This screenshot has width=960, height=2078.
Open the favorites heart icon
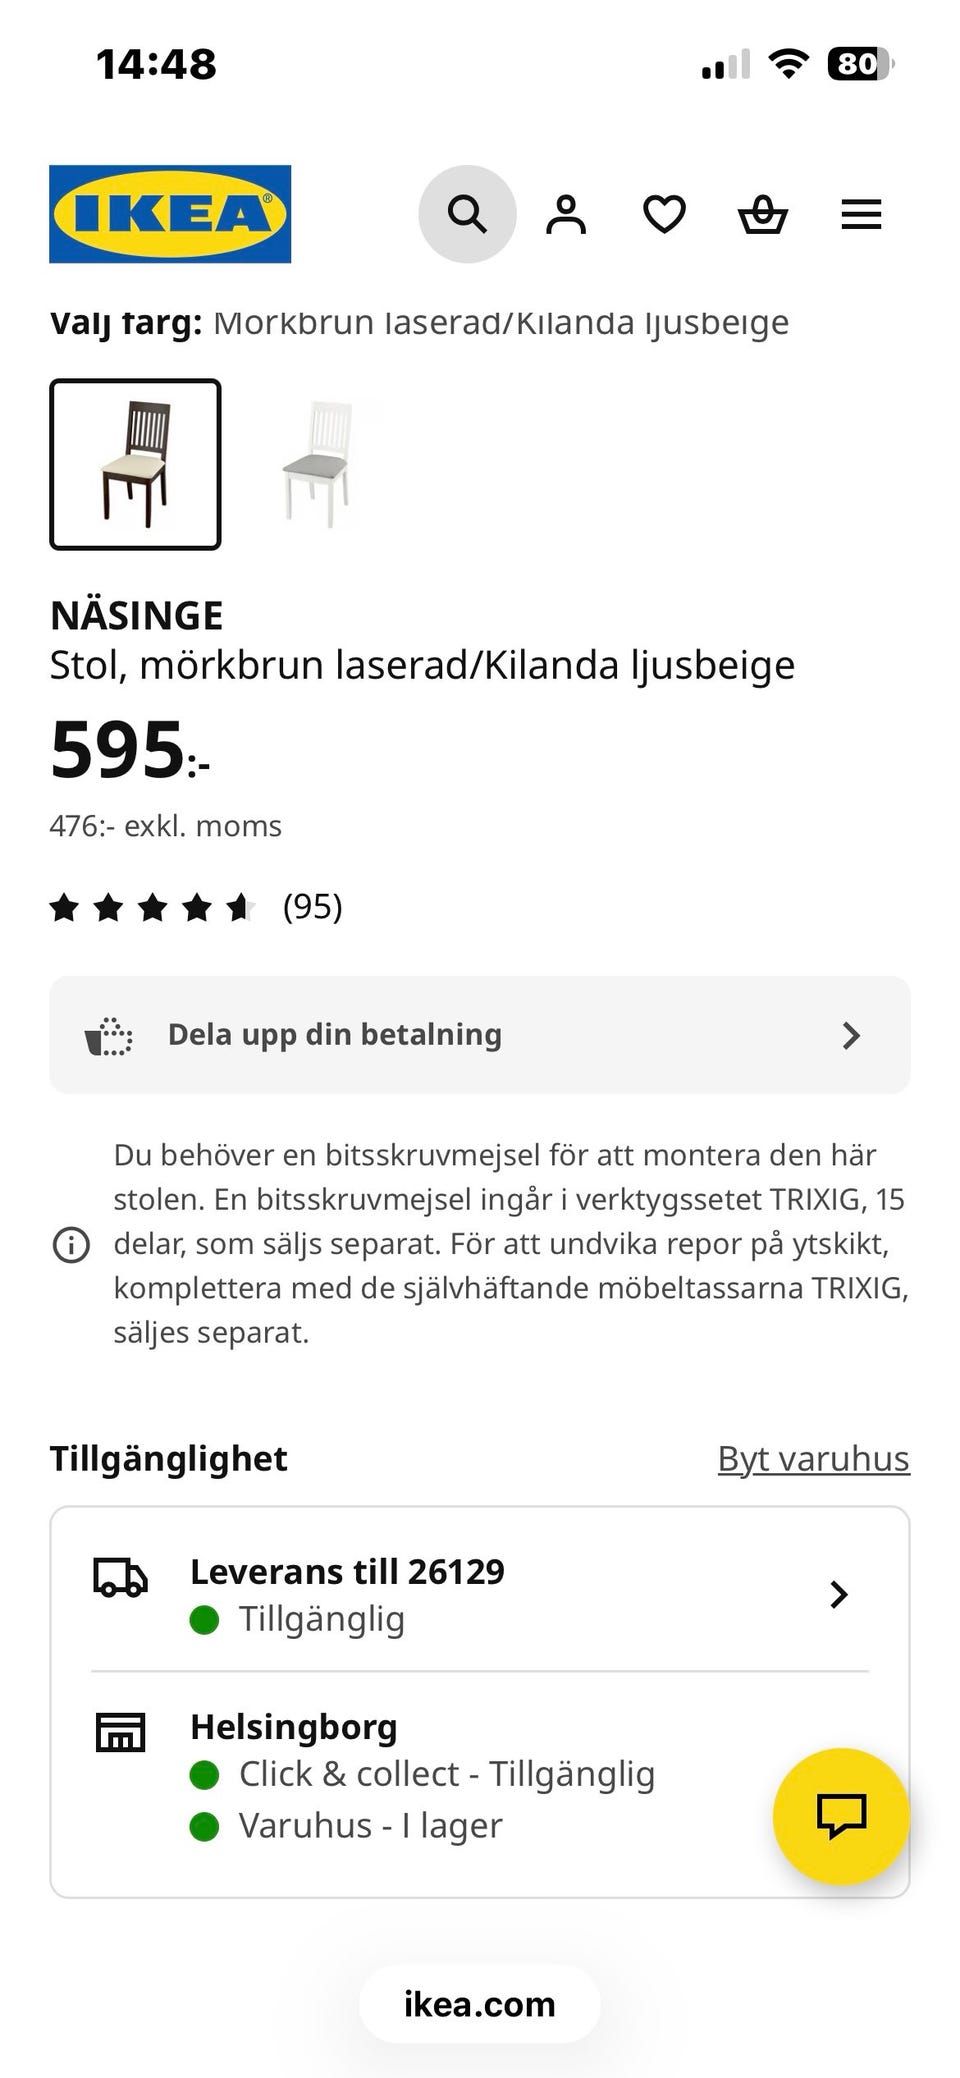click(x=664, y=214)
